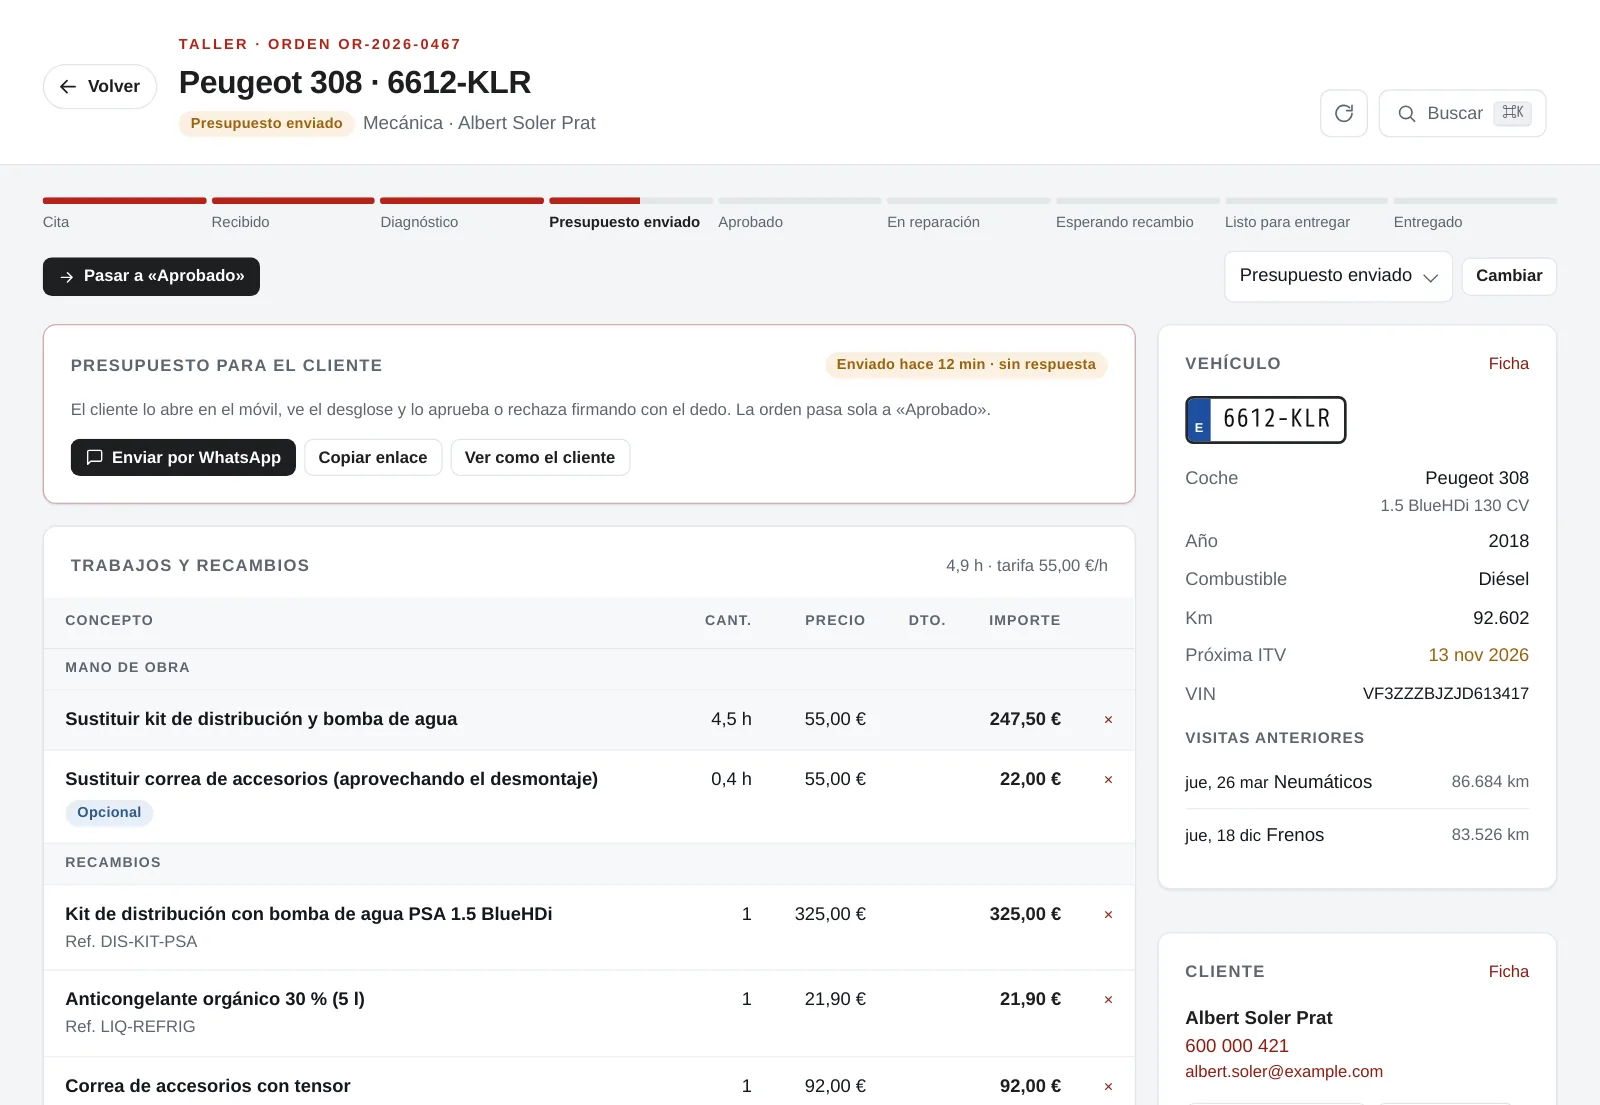This screenshot has width=1600, height=1105.
Task: Open the Neumáticos previous visit
Action: pyautogui.click(x=1357, y=782)
